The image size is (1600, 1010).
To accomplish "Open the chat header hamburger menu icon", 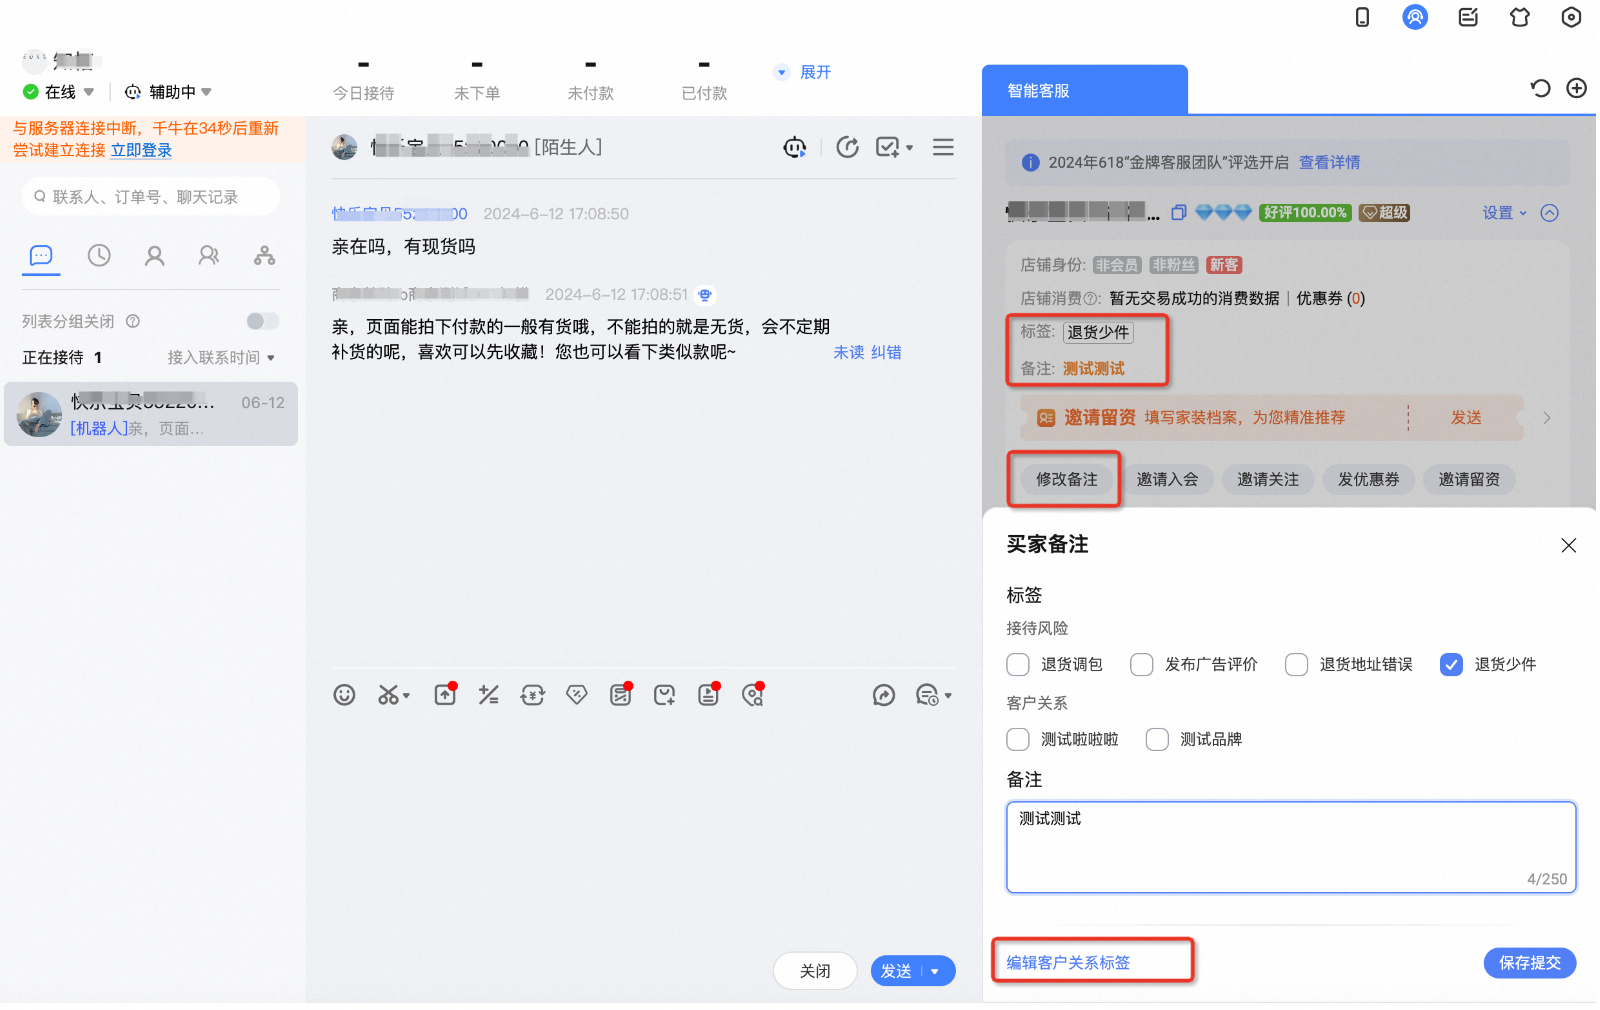I will (x=943, y=147).
